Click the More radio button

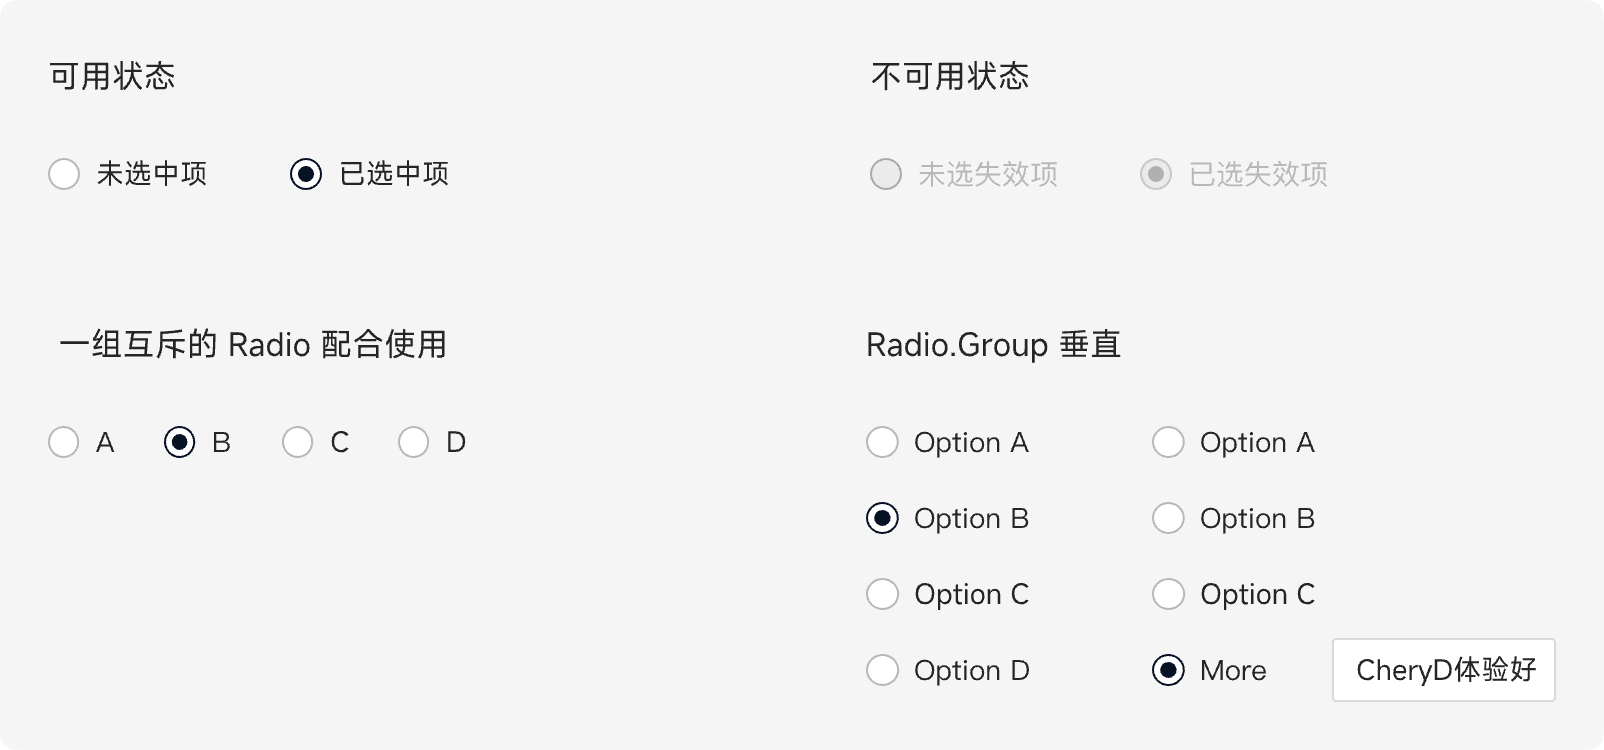pos(1168,670)
